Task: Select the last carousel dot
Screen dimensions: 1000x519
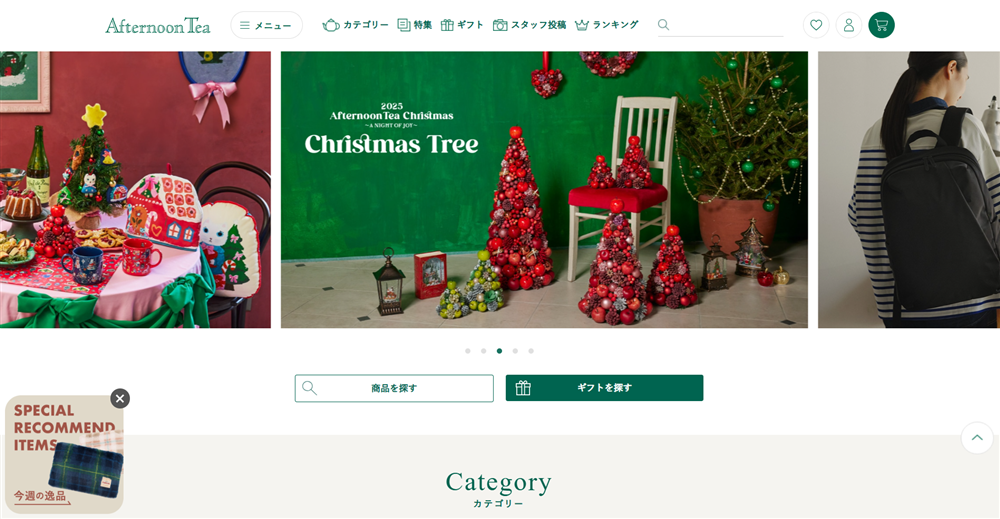Action: [531, 351]
